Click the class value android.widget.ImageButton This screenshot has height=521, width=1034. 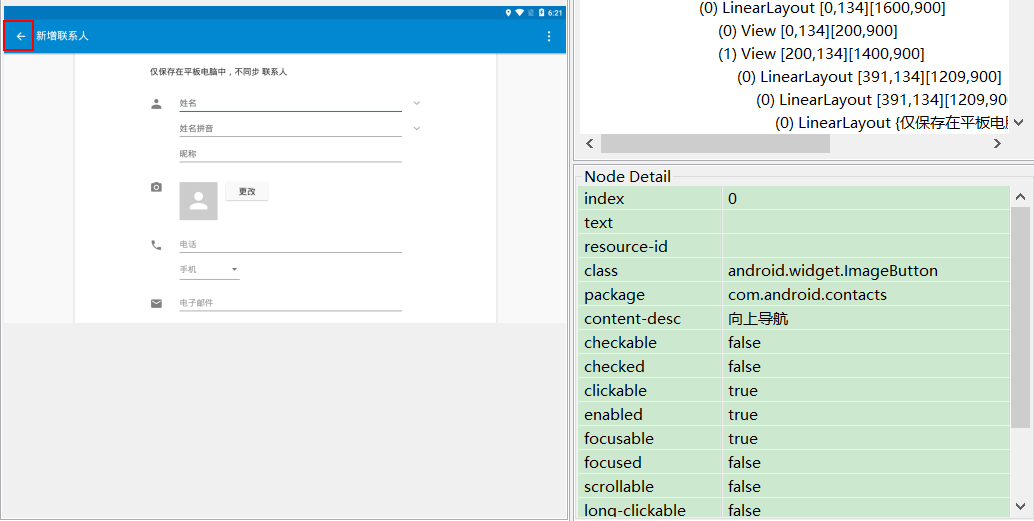point(833,271)
